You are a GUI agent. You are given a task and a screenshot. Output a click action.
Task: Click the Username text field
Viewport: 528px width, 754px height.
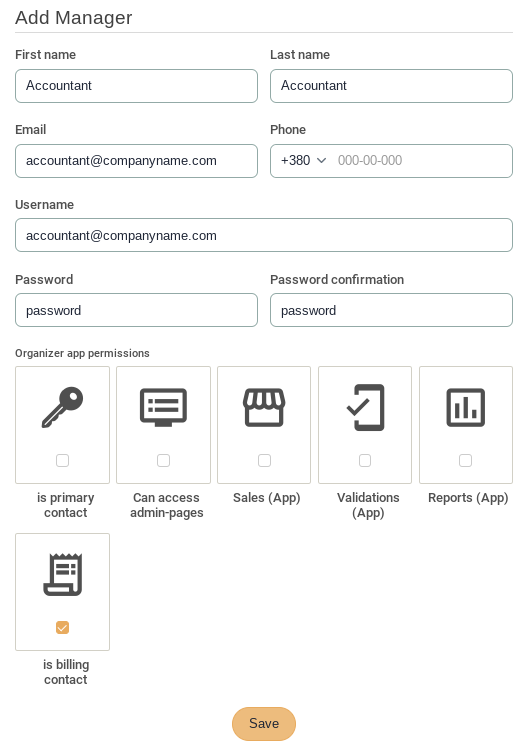[264, 235]
